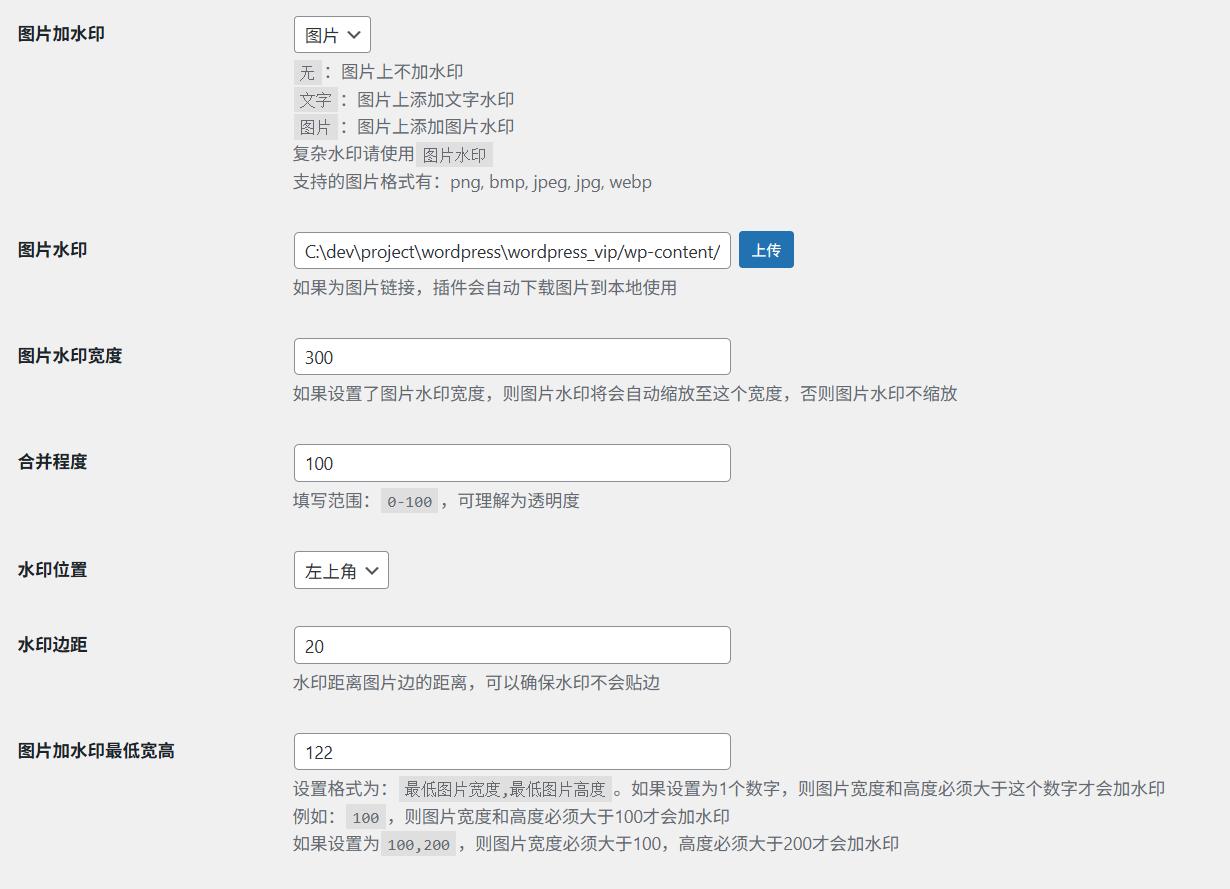Click the 水印边距 row label
Screen dimensions: 1230x889
coord(52,645)
